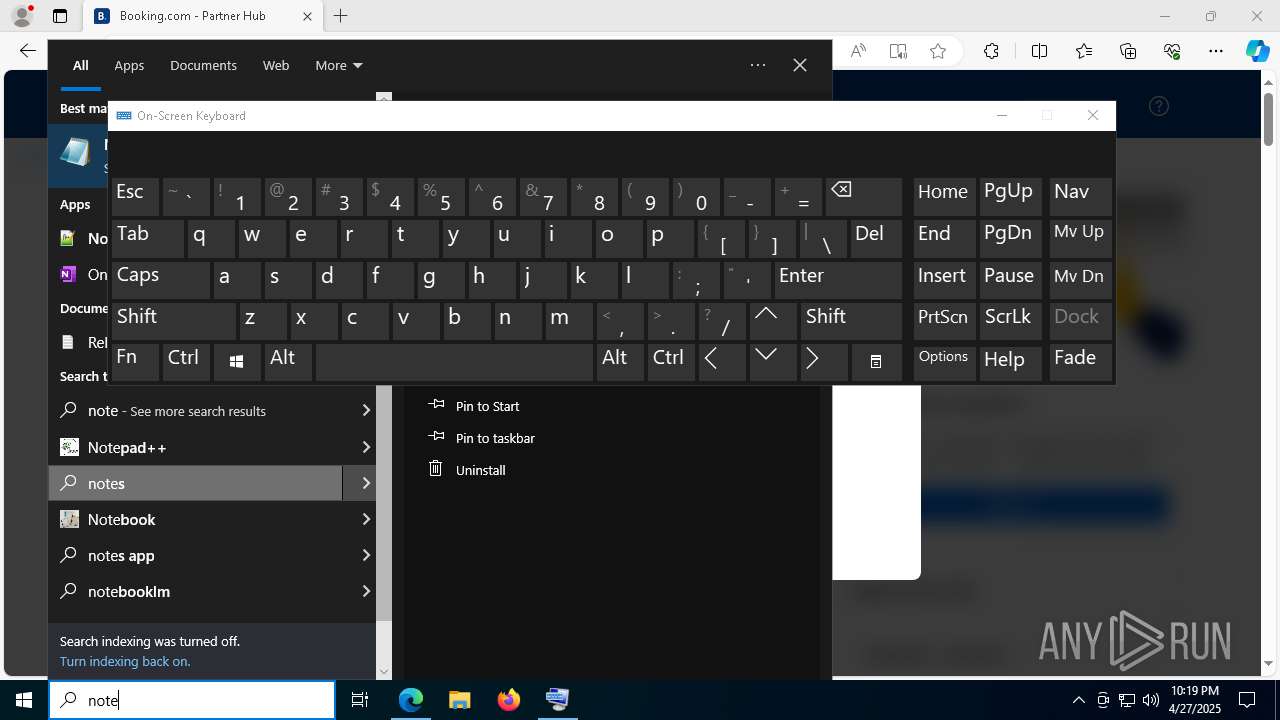Click the context menu key on the keyboard
This screenshot has height=720, width=1280.
coord(876,362)
